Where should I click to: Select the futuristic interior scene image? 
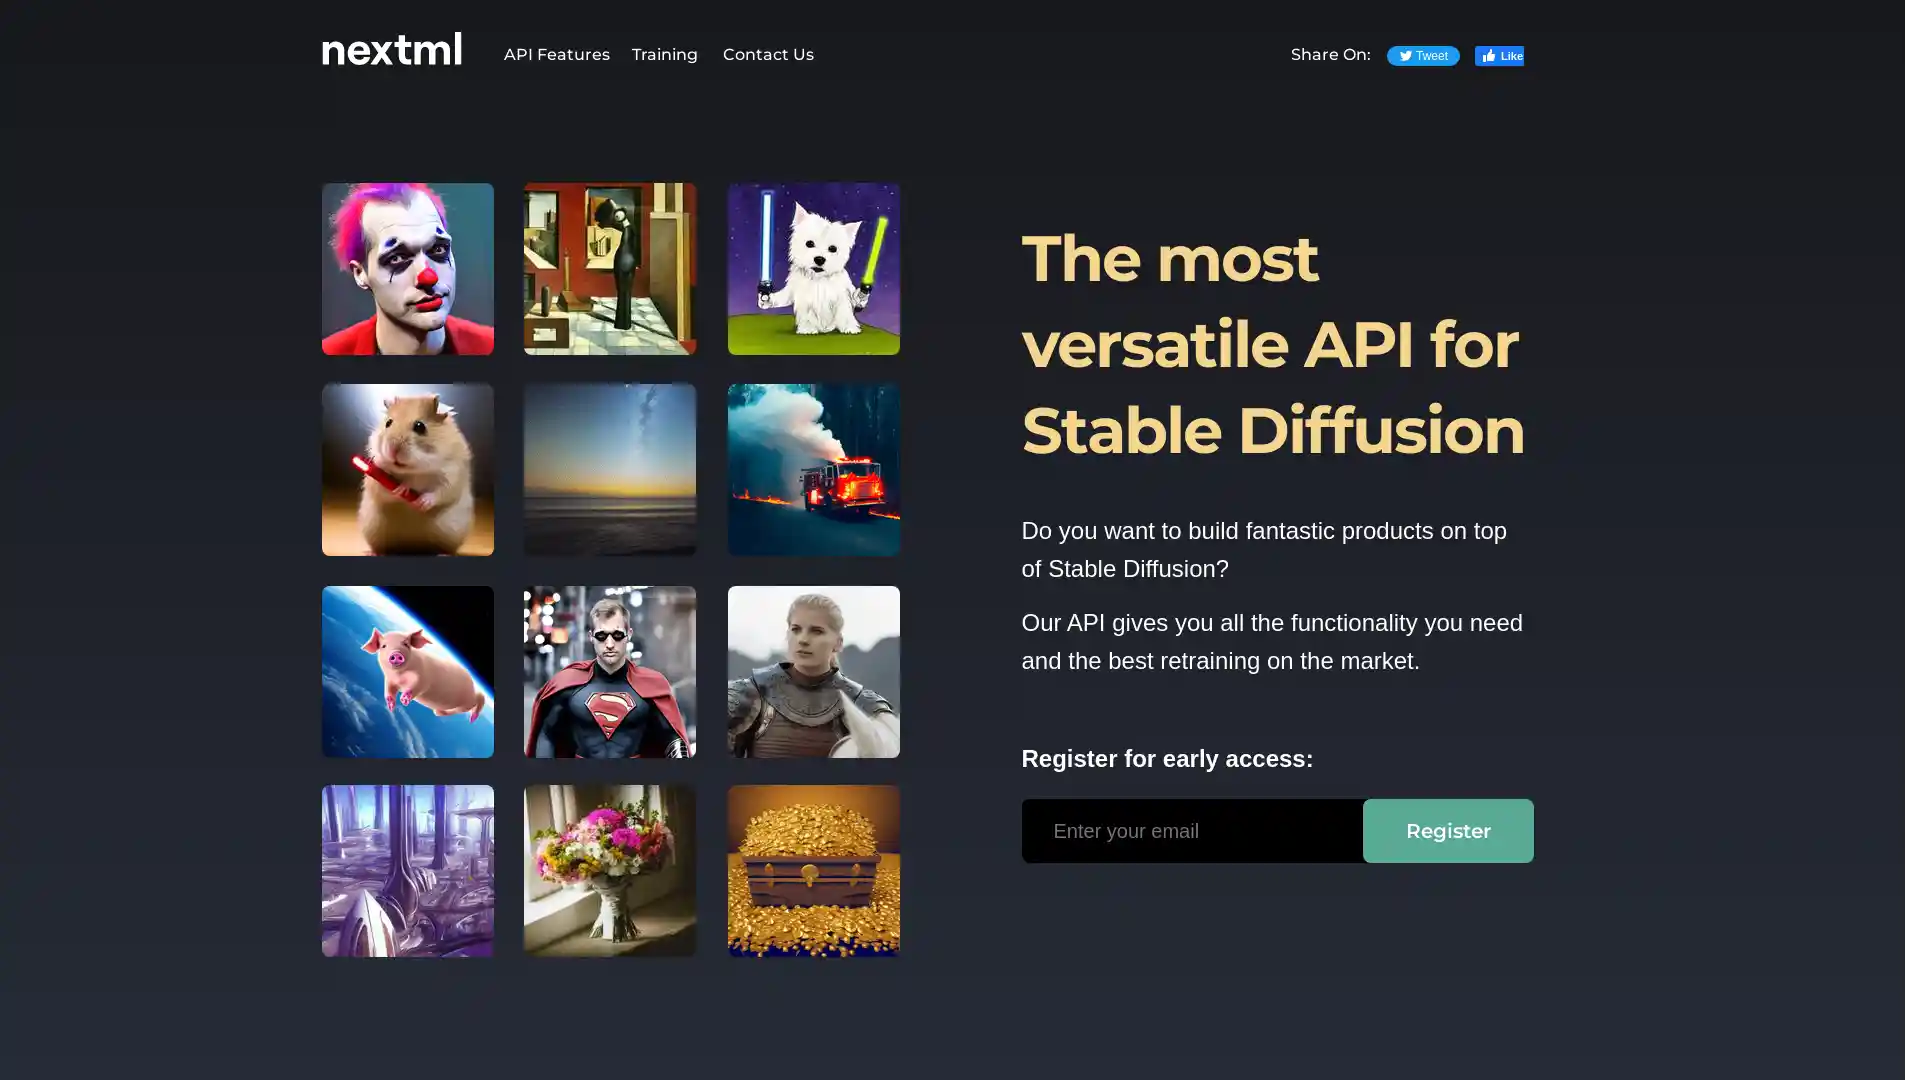click(407, 870)
